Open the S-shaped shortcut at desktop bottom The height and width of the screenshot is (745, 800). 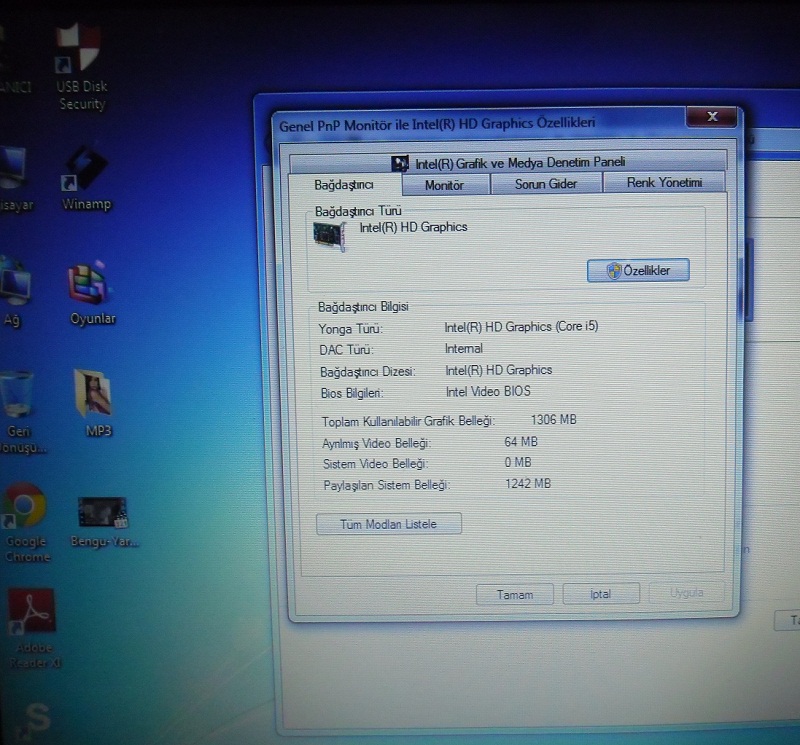click(35, 721)
